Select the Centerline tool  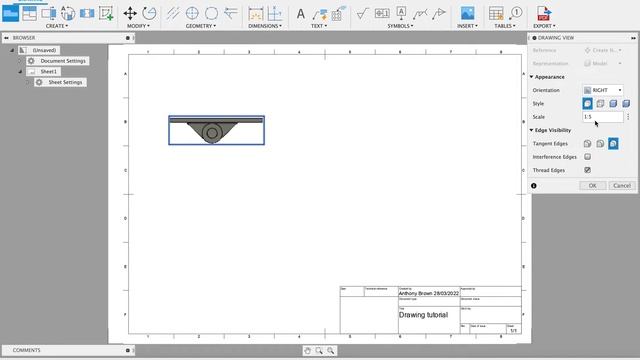pyautogui.click(x=173, y=13)
